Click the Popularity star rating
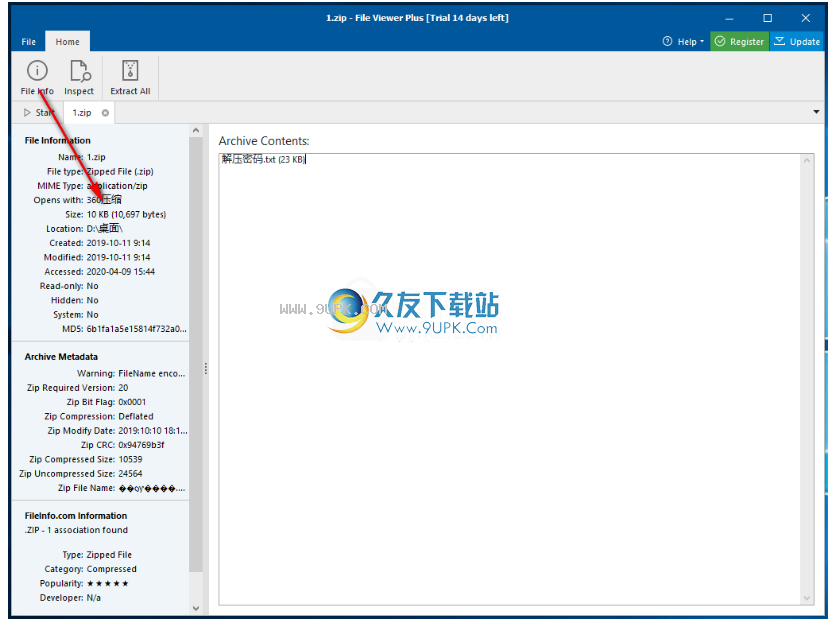 point(108,584)
